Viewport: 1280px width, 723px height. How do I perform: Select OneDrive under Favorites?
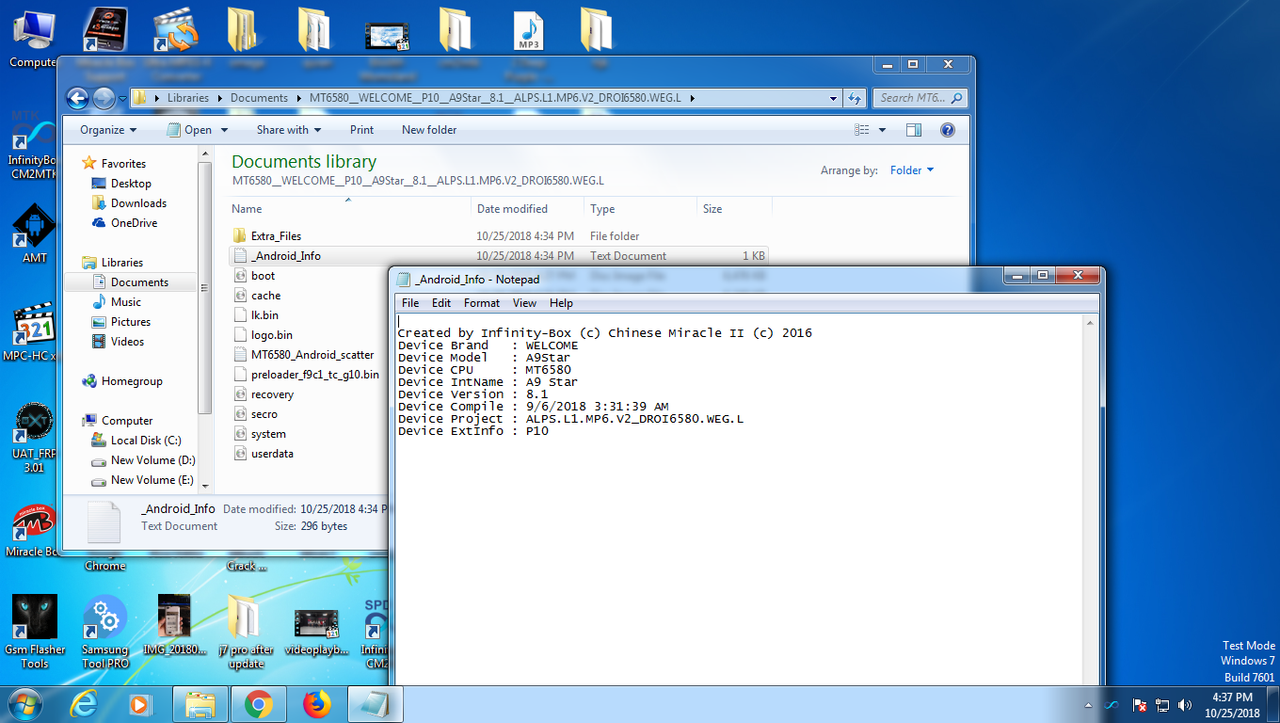[x=136, y=223]
